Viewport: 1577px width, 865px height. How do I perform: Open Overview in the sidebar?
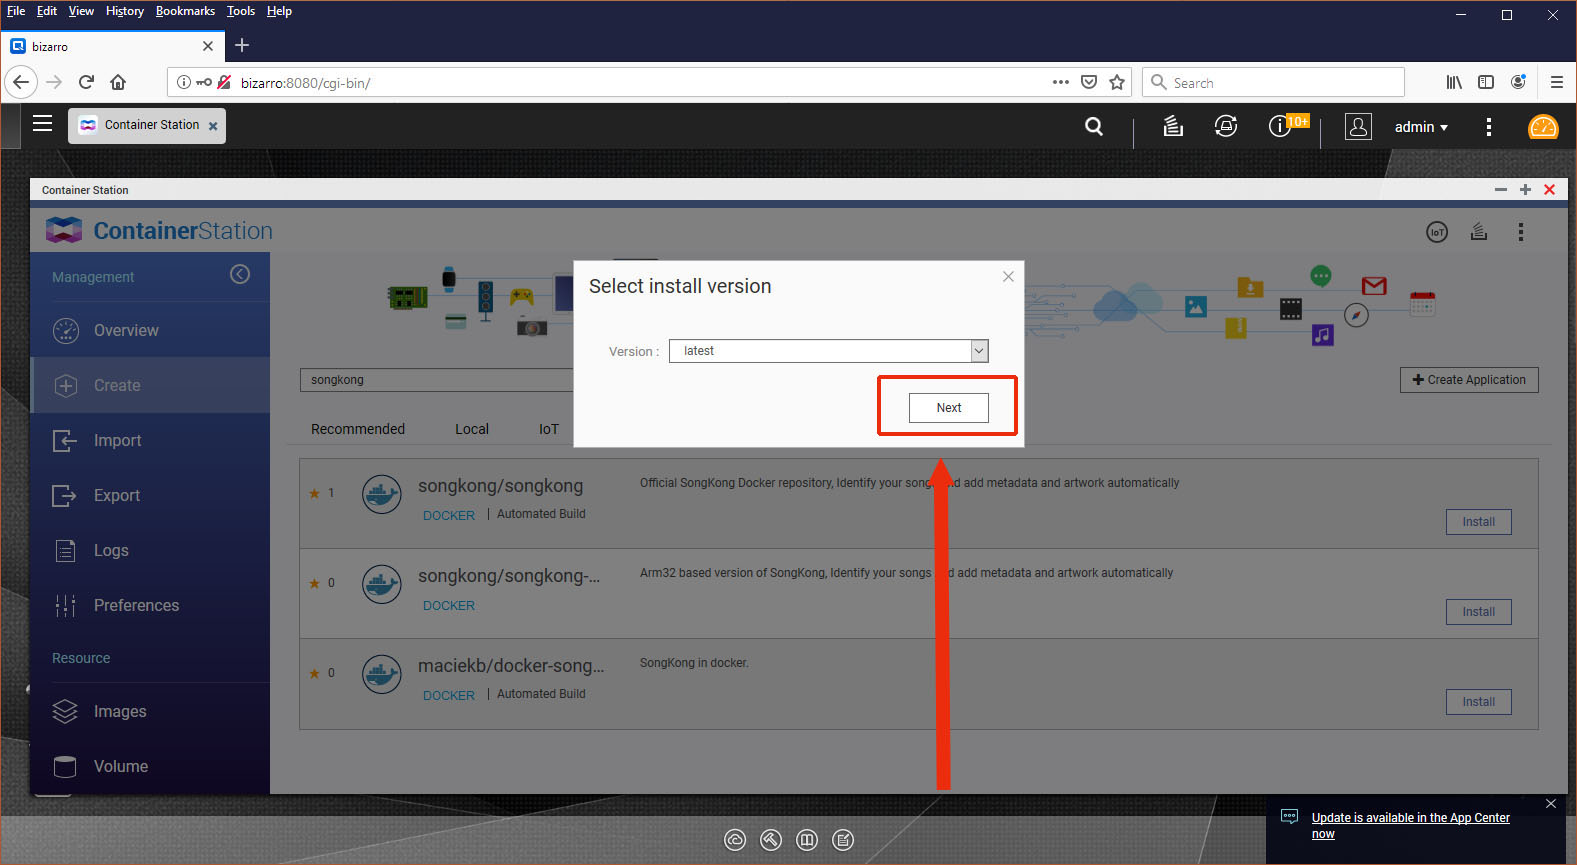click(x=150, y=330)
